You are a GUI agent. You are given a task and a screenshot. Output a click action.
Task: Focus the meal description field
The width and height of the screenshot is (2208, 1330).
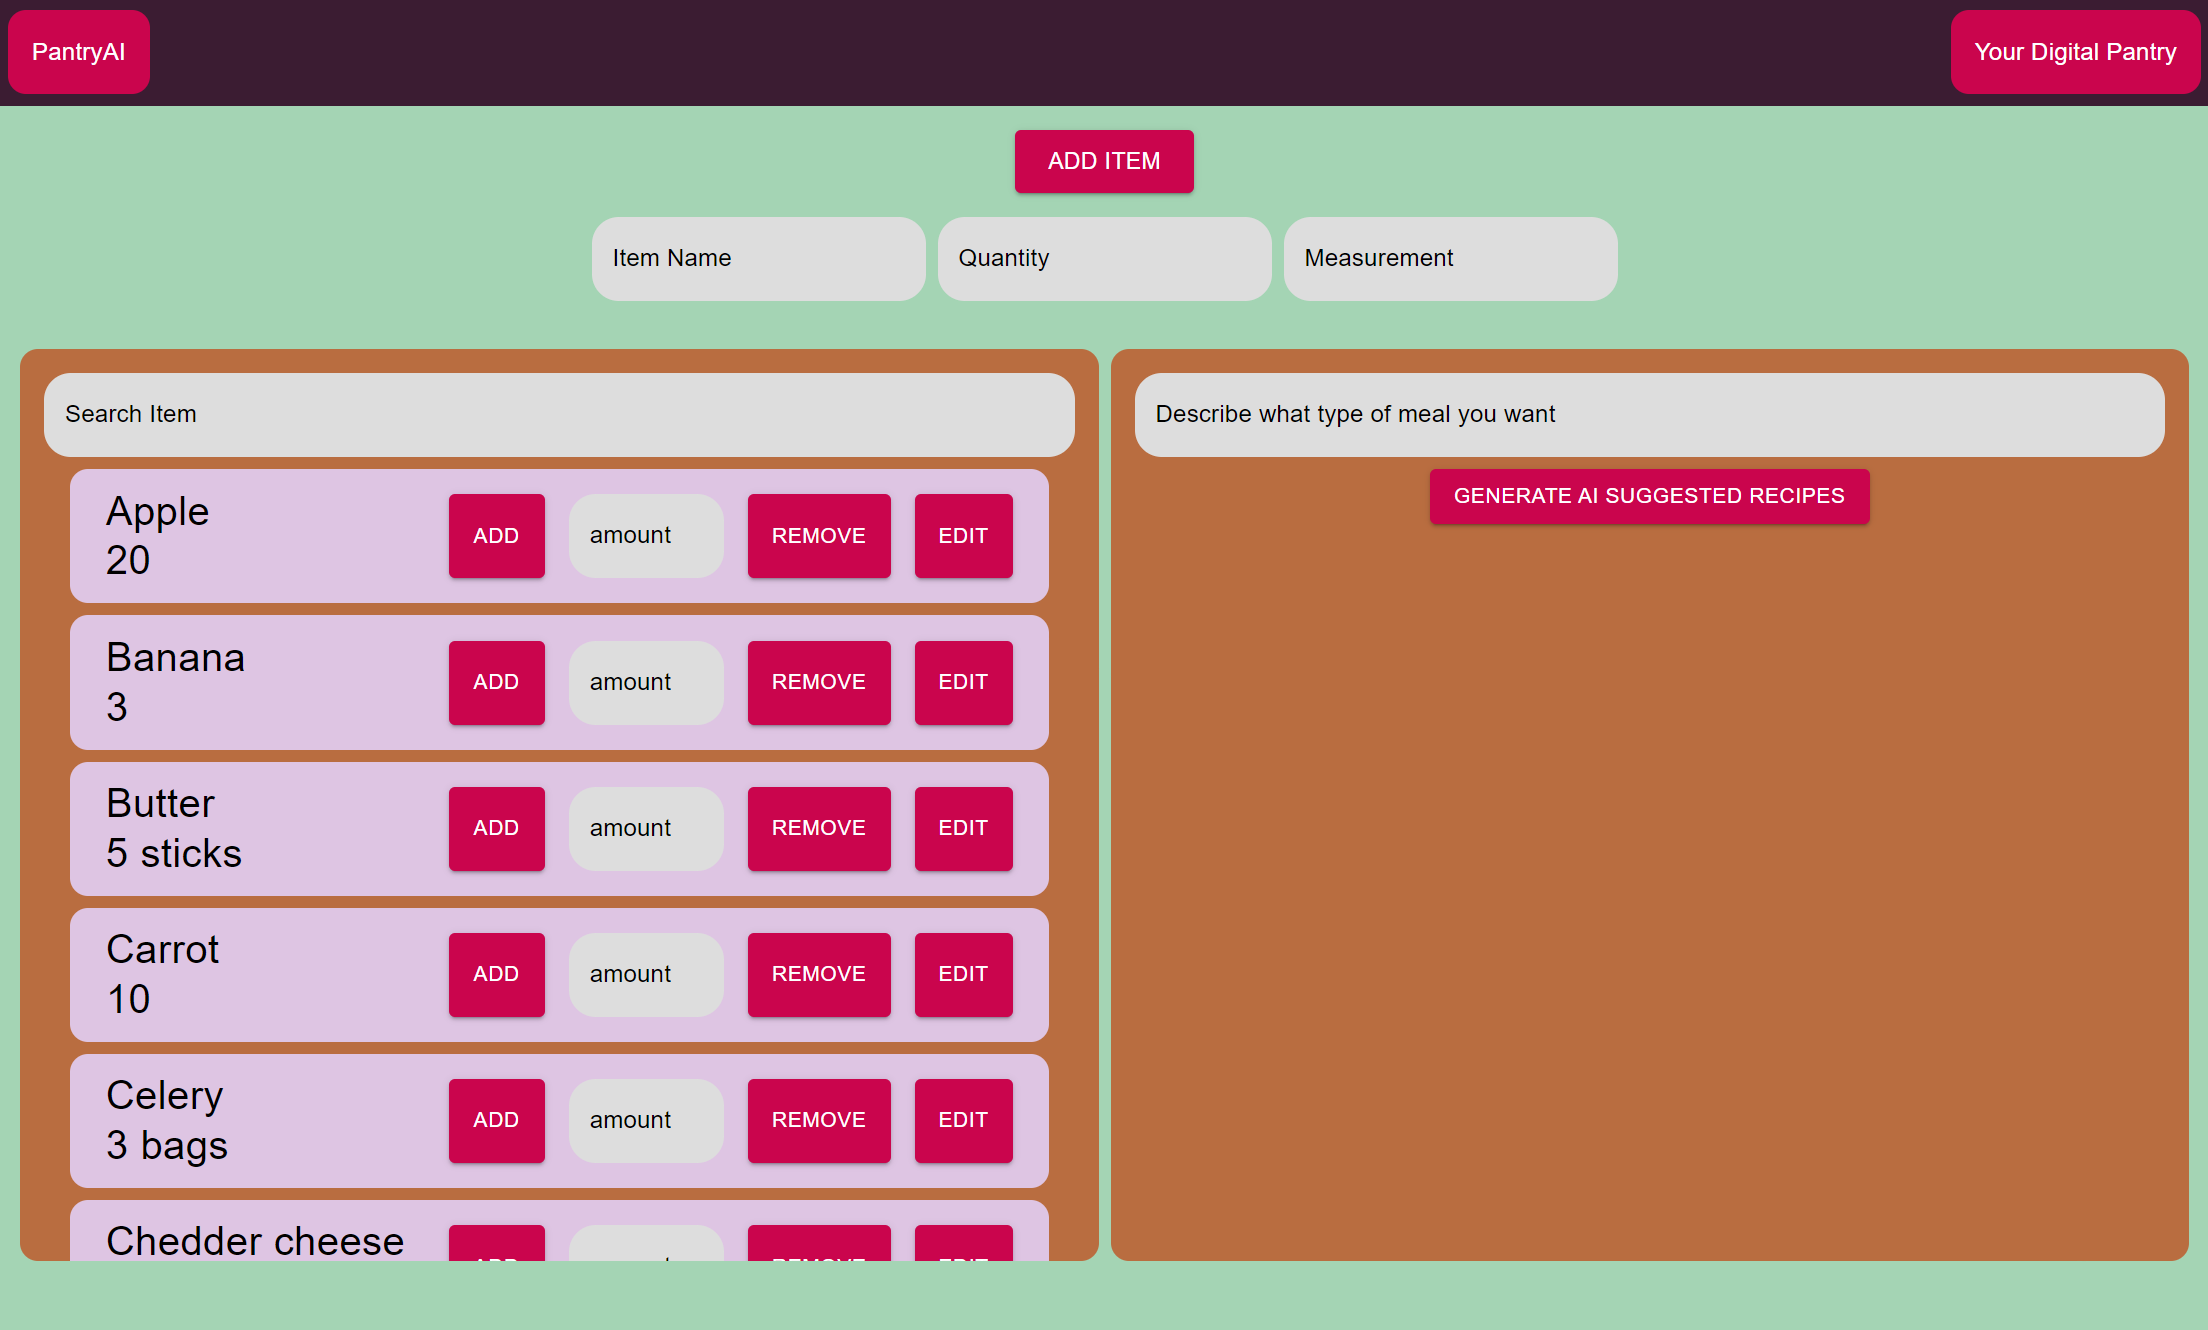1650,415
